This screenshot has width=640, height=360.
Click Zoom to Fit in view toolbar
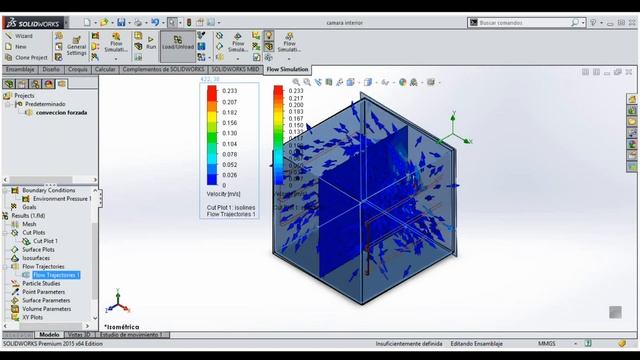coord(296,82)
